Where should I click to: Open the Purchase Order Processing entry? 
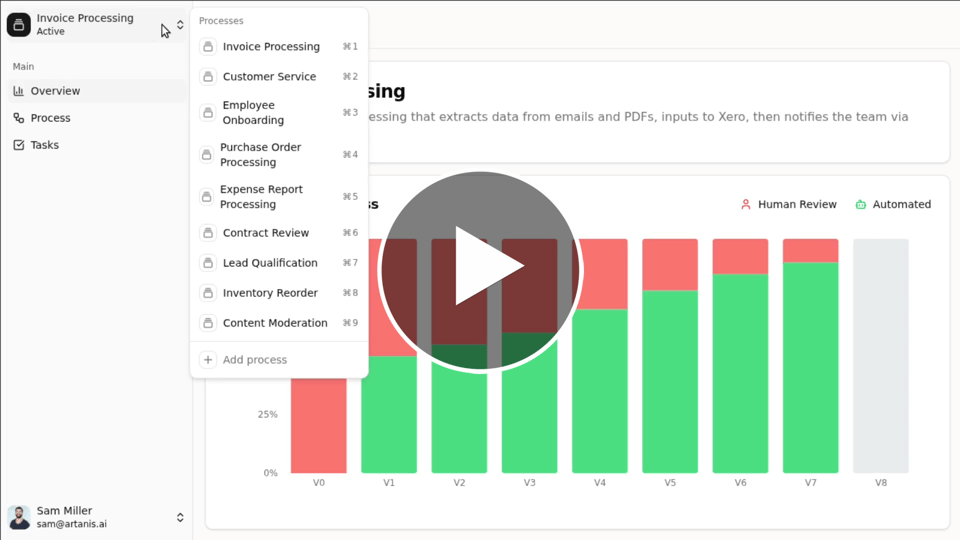point(261,155)
